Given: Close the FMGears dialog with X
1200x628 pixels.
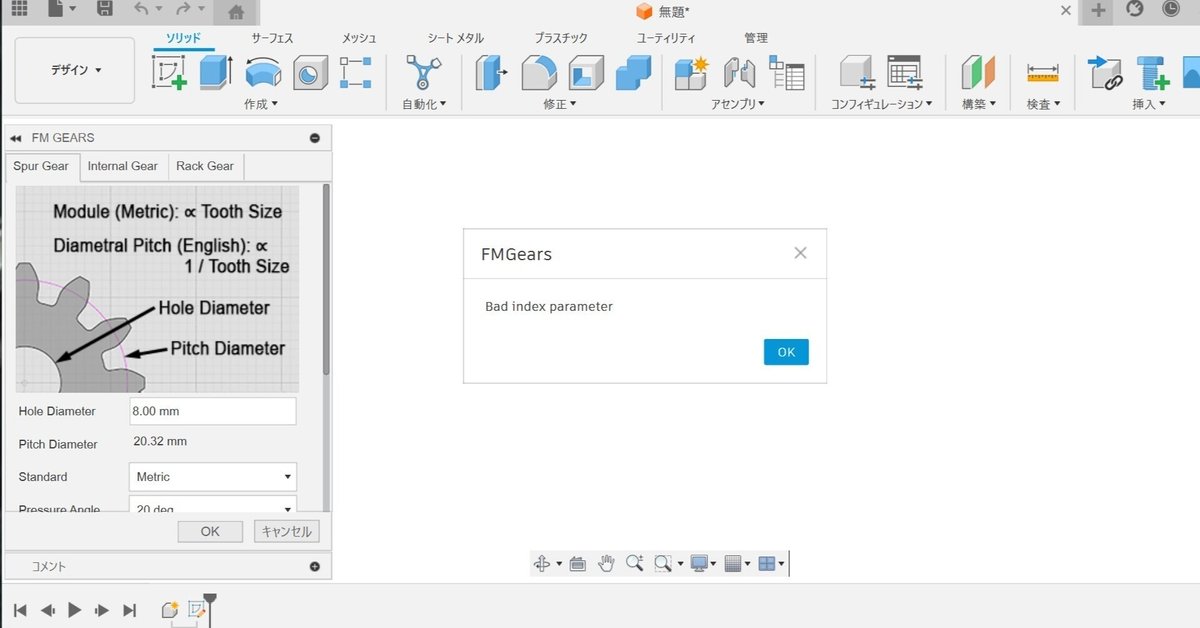Looking at the screenshot, I should [x=800, y=253].
